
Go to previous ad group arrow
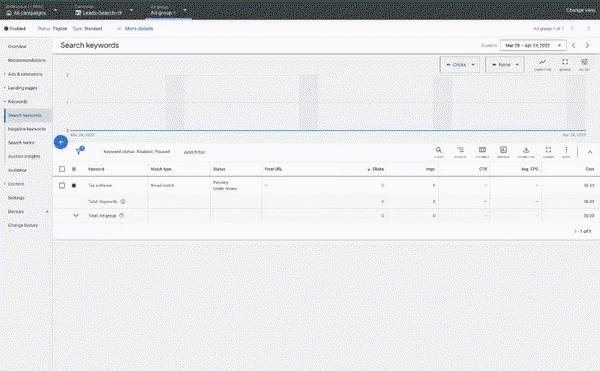click(x=573, y=29)
